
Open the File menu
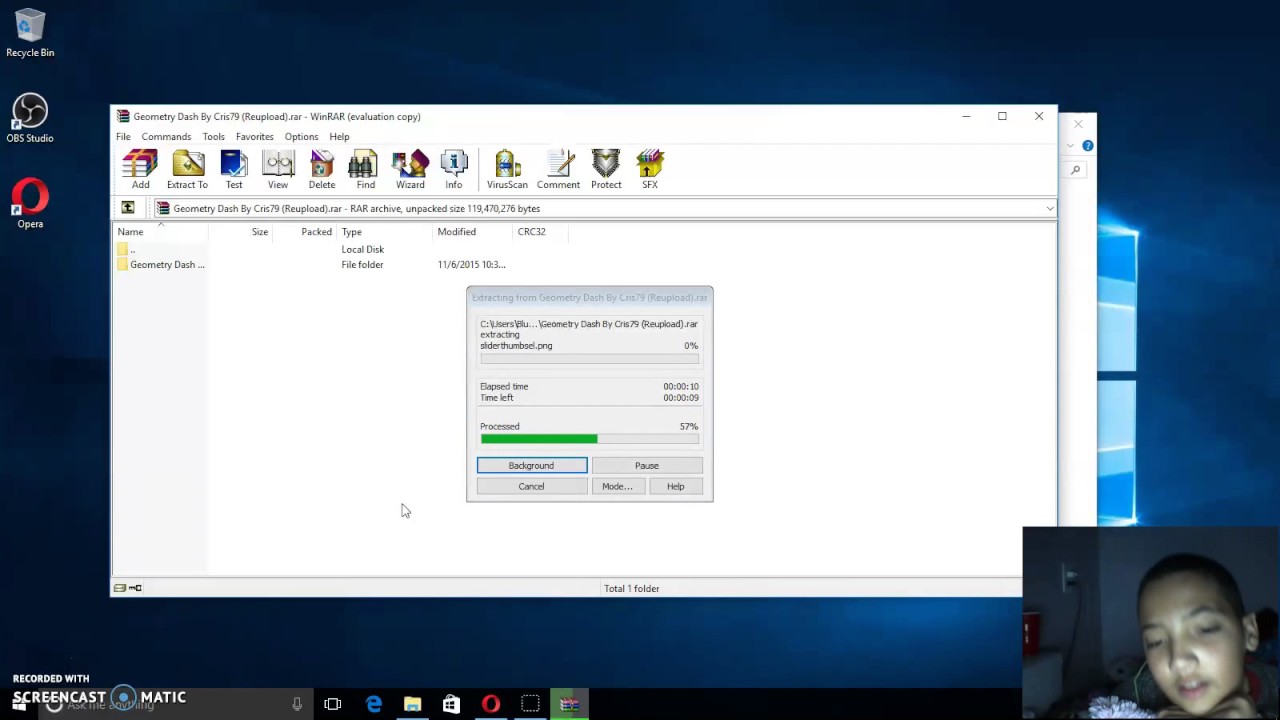tap(123, 137)
